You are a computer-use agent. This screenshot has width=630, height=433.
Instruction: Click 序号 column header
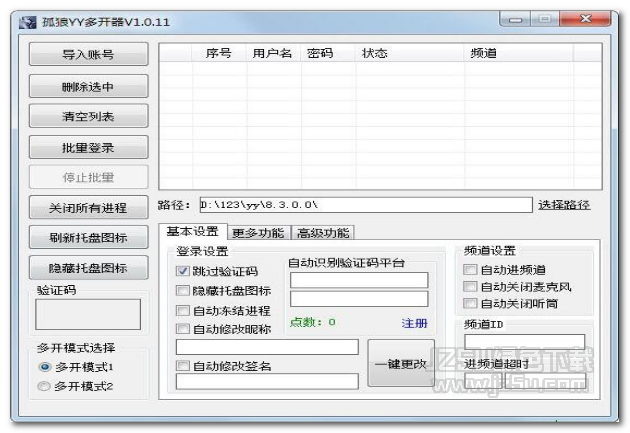tap(219, 53)
